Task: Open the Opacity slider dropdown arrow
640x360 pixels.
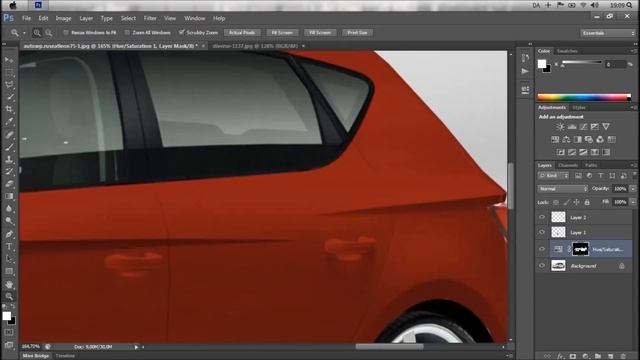Action: 633,189
